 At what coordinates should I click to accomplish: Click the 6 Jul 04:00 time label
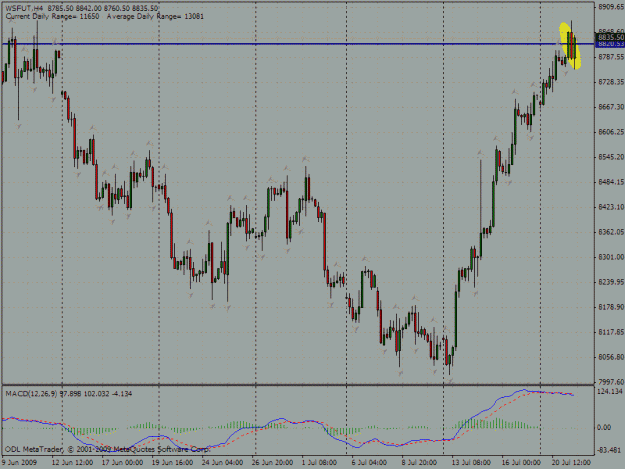pyautogui.click(x=369, y=462)
